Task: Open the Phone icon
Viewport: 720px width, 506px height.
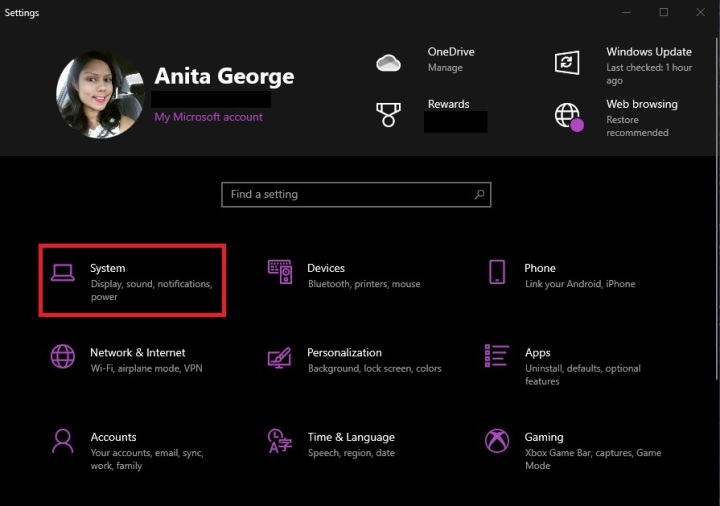Action: pos(497,272)
